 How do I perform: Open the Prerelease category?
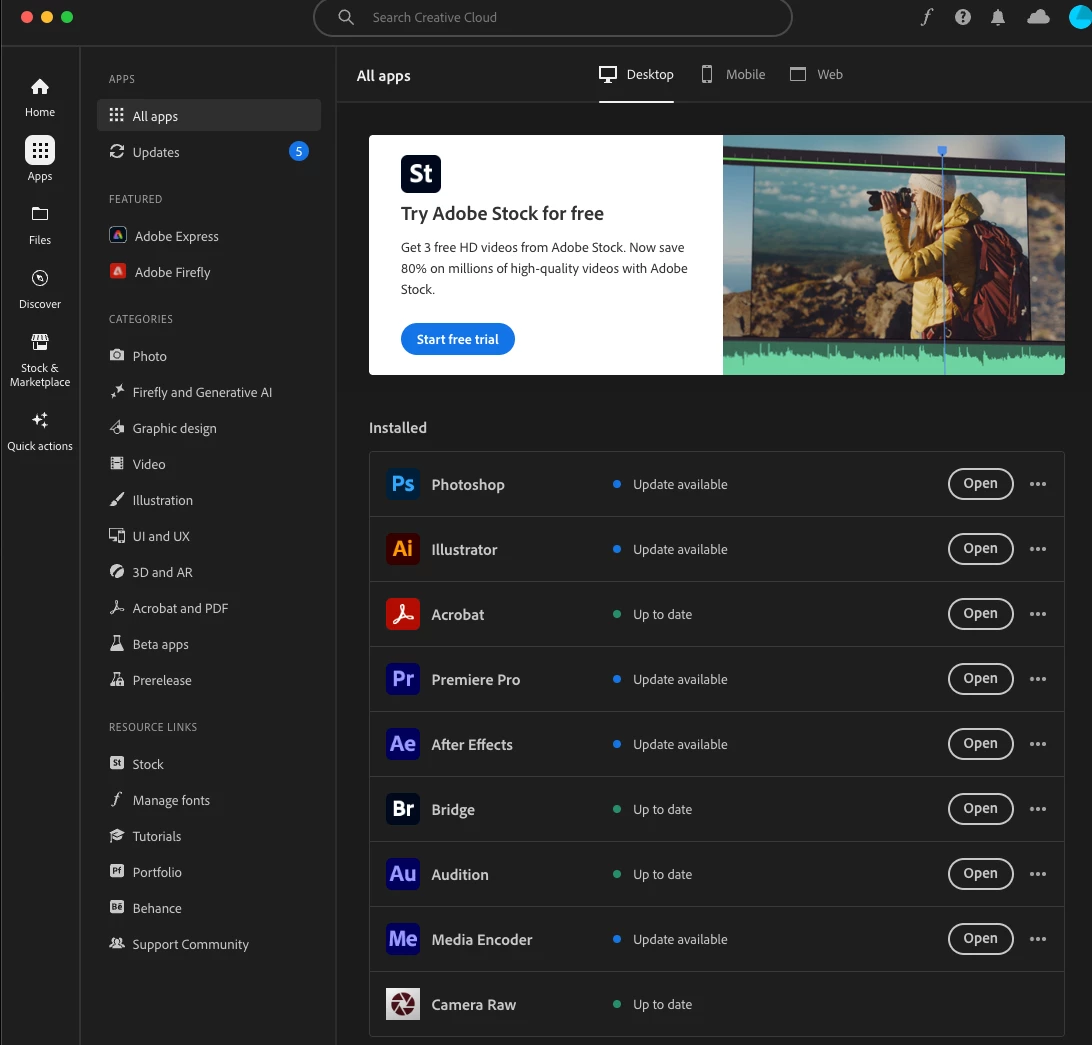pos(150,680)
